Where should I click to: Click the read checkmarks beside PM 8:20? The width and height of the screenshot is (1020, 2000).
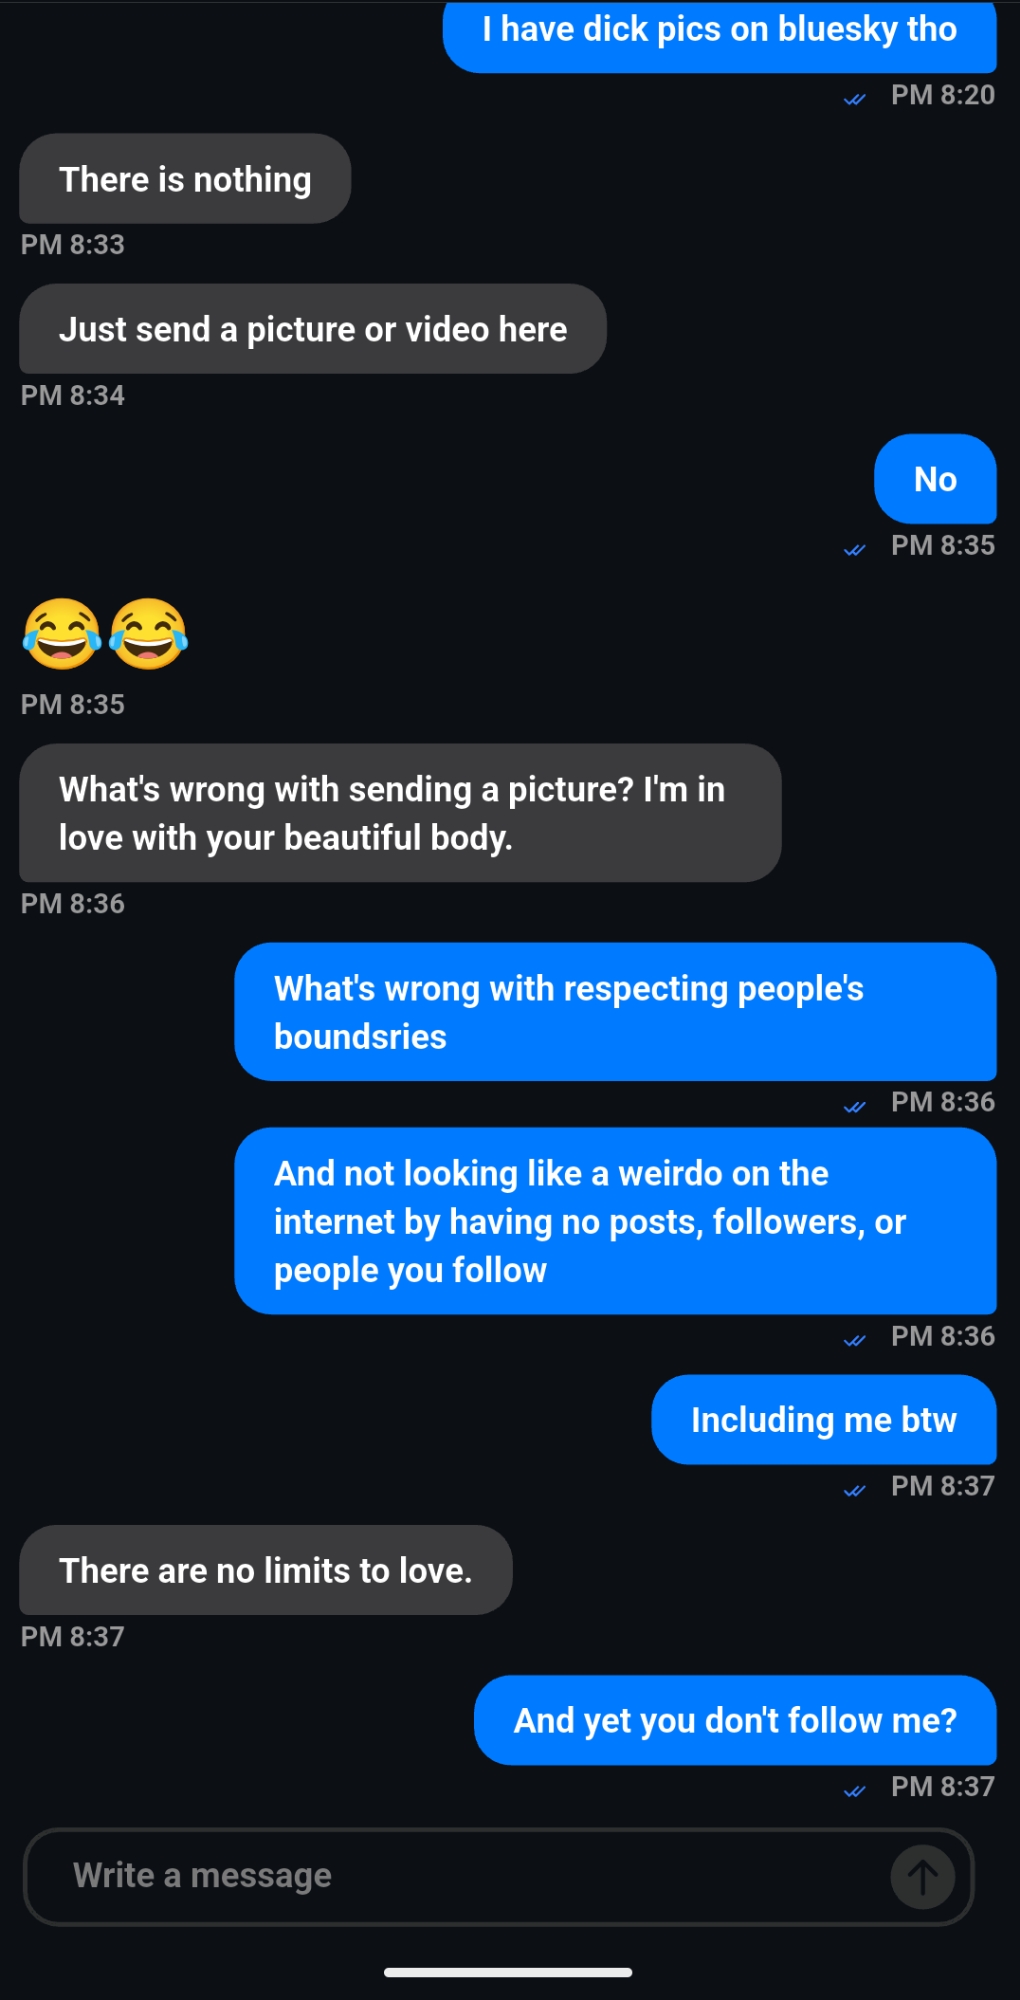[x=854, y=99]
